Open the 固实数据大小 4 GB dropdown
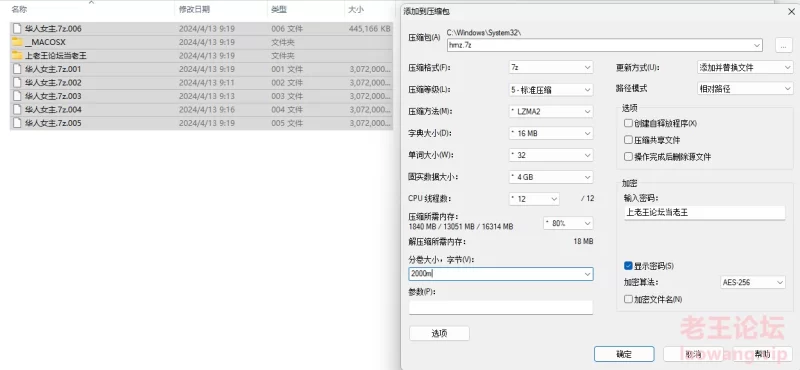This screenshot has width=800, height=370. pyautogui.click(x=551, y=177)
